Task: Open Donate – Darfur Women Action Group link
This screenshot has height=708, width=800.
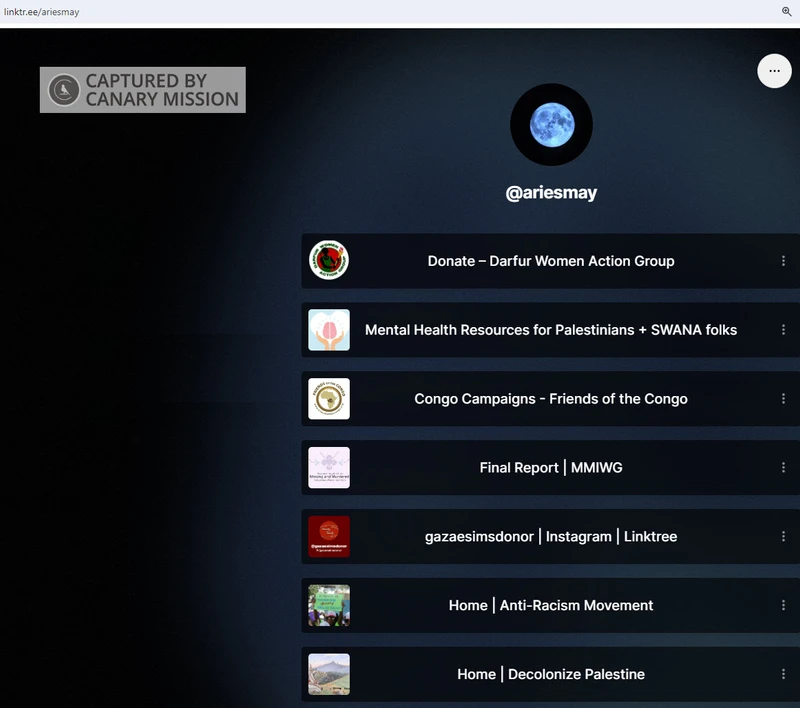Action: [x=551, y=261]
